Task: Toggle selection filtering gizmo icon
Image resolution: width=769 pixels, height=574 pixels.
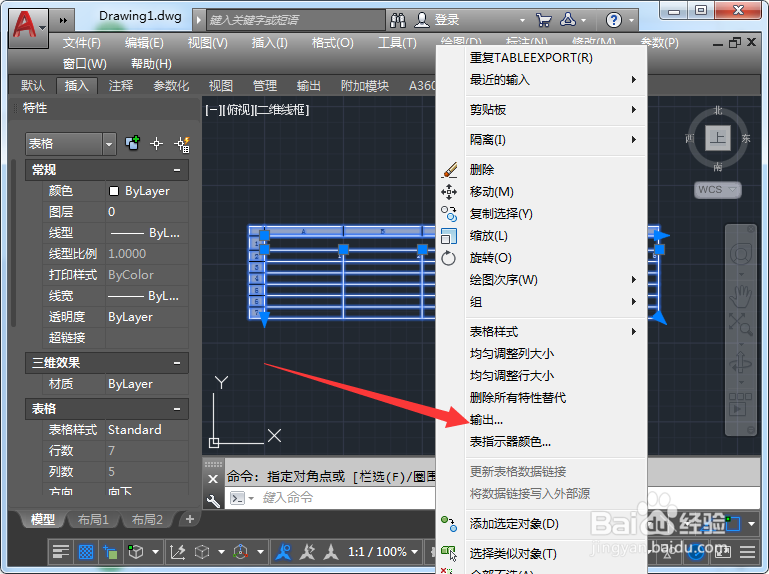Action: pyautogui.click(x=240, y=552)
